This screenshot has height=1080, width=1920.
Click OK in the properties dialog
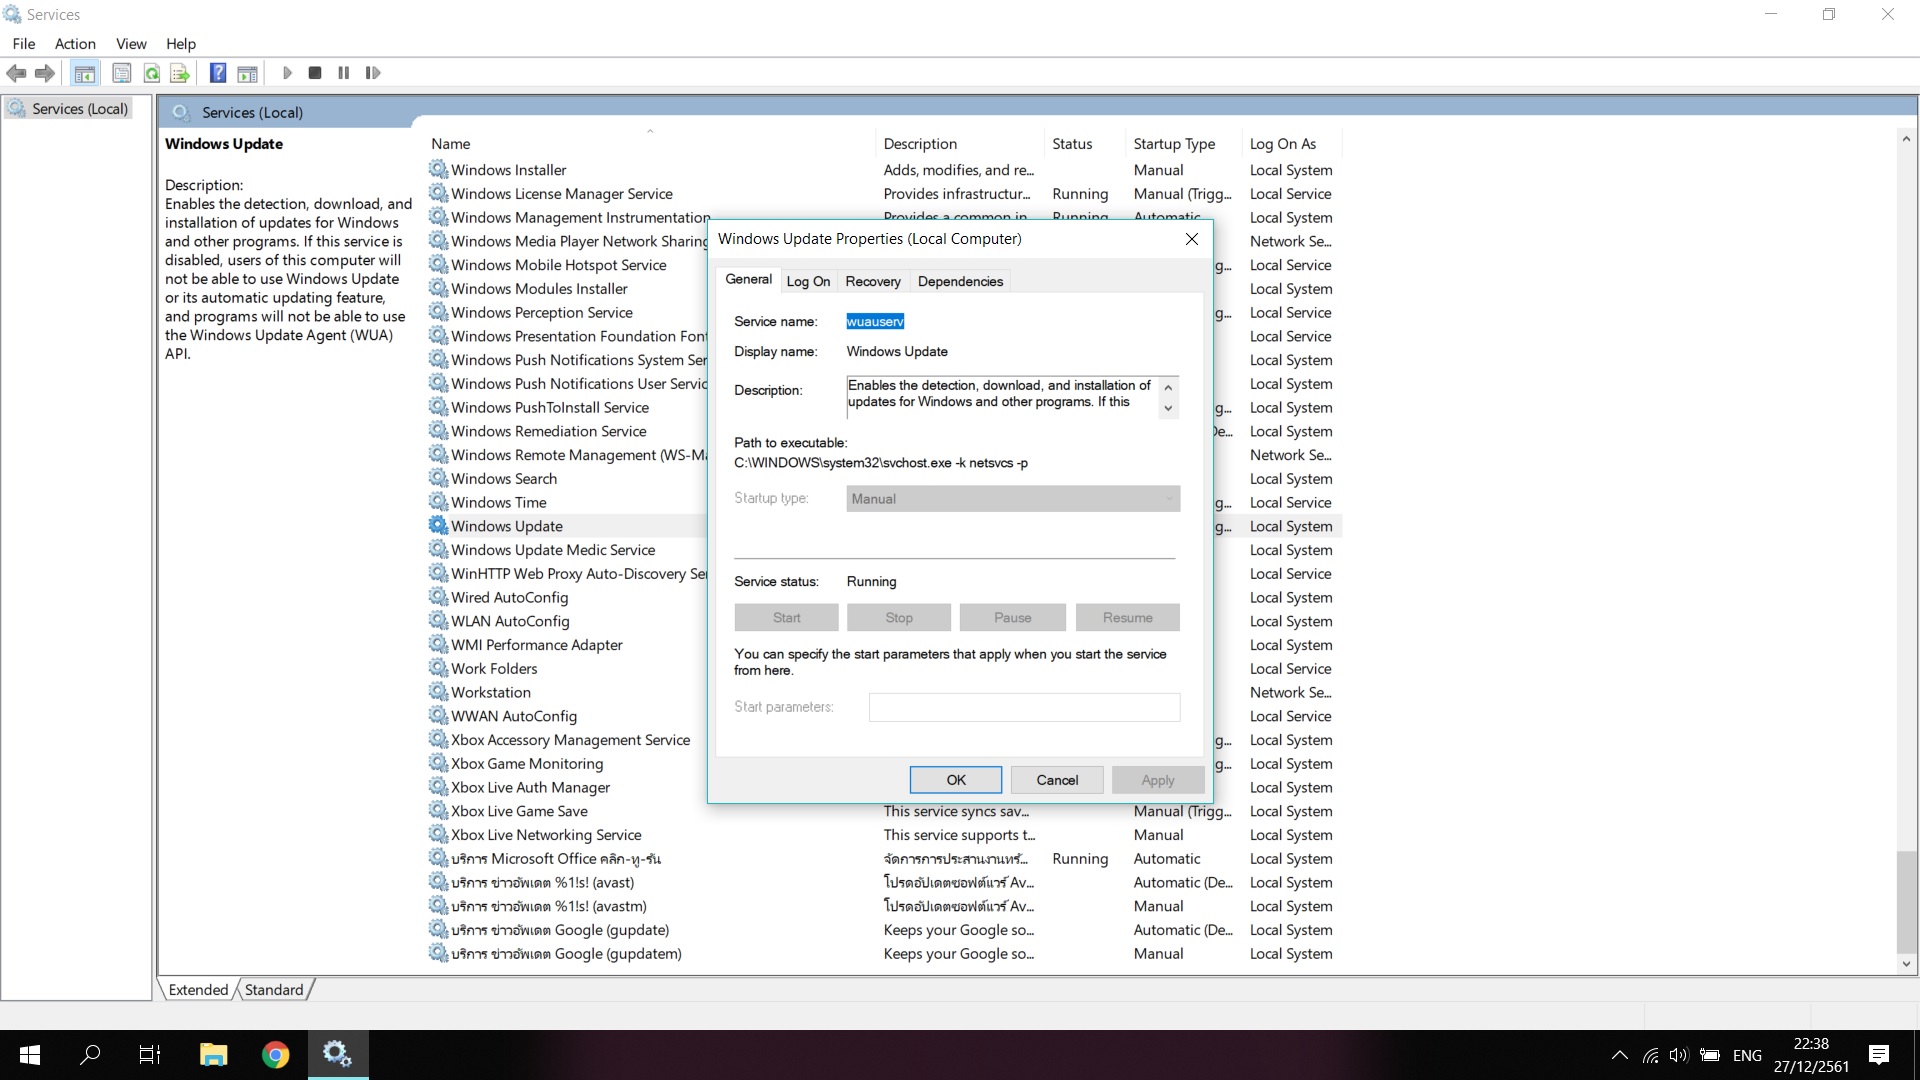pos(956,780)
